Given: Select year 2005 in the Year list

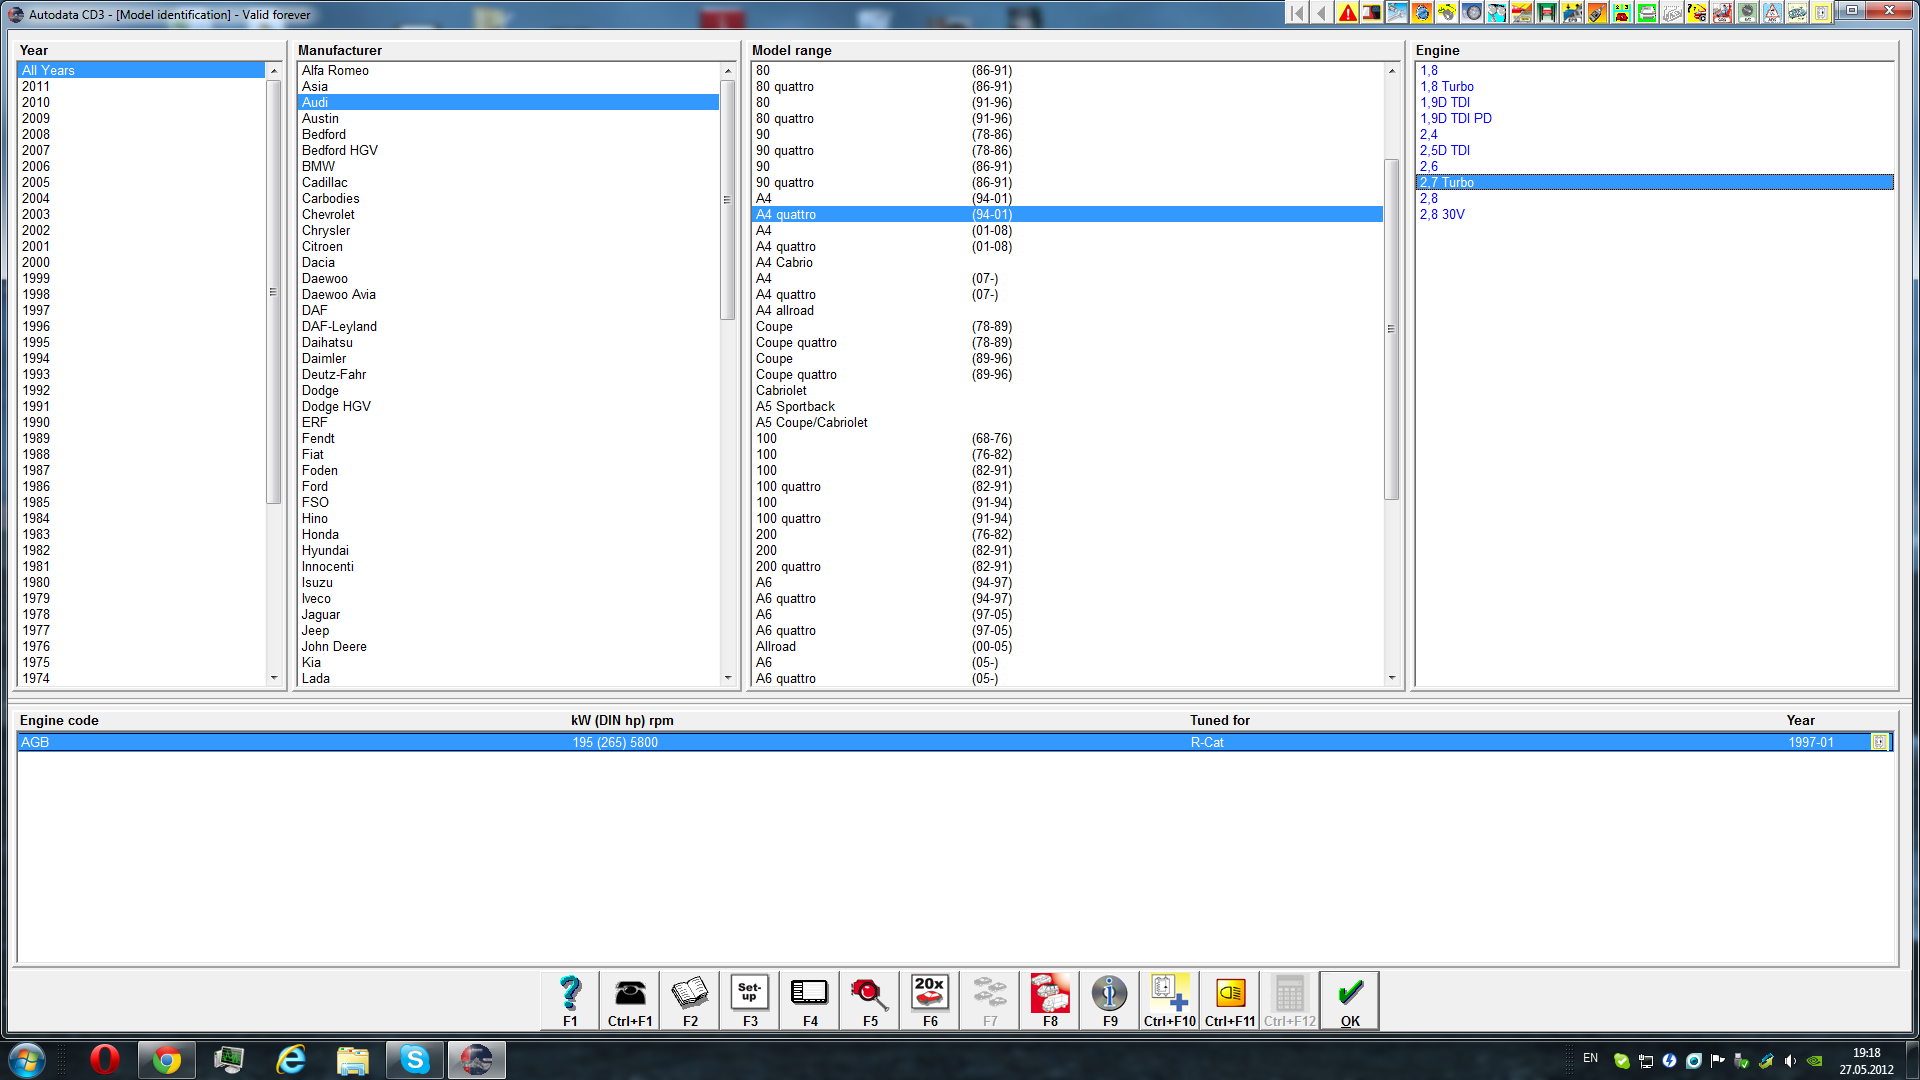Looking at the screenshot, I should 36,183.
